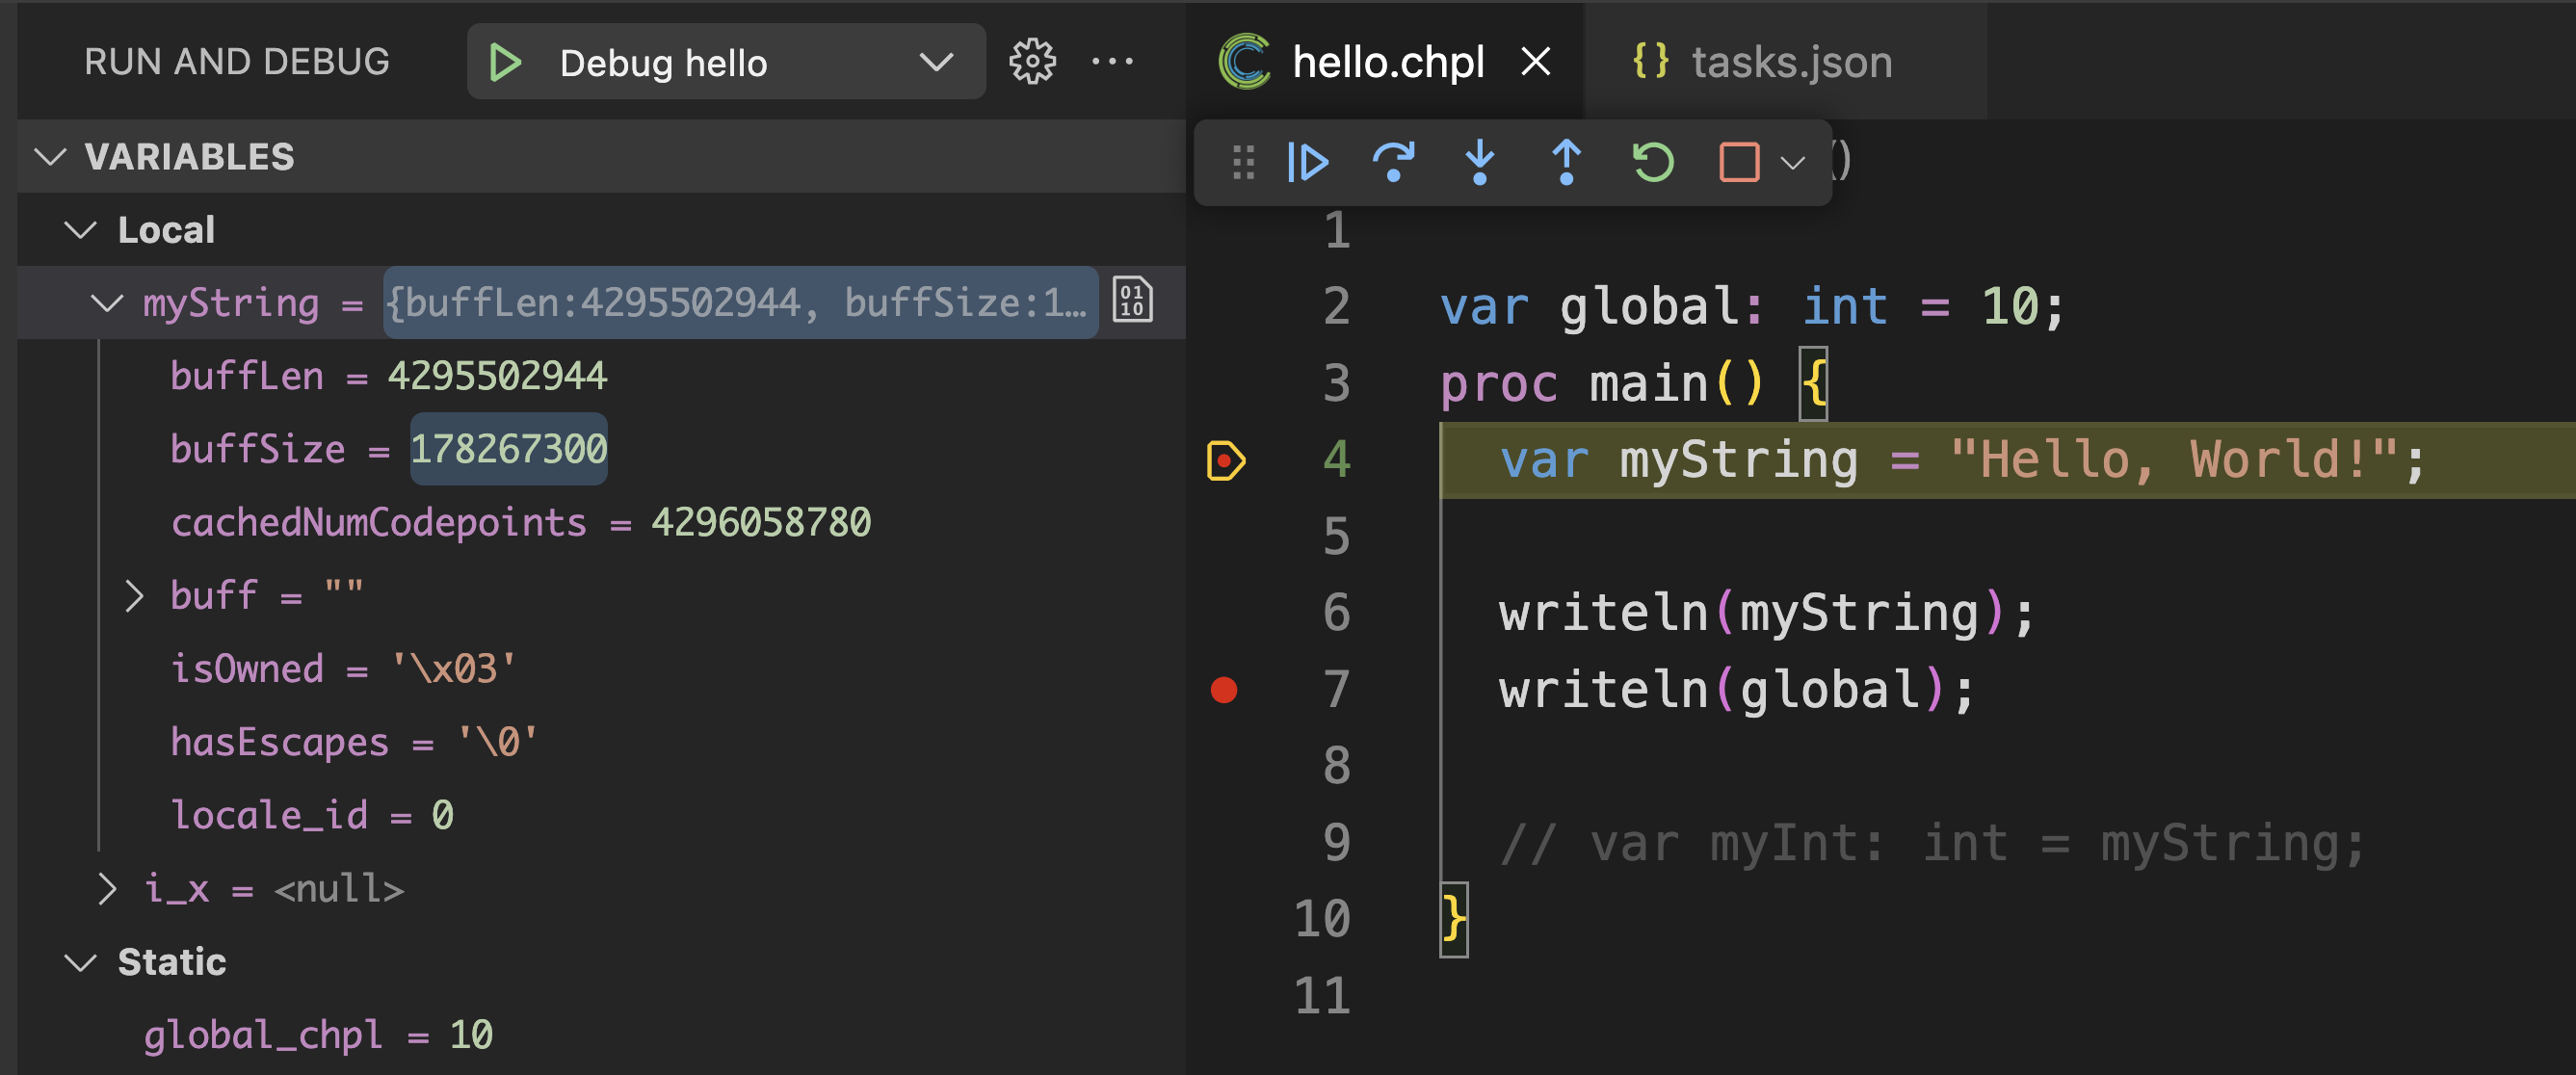Click the myString value preview
The image size is (2576, 1075).
pos(741,303)
